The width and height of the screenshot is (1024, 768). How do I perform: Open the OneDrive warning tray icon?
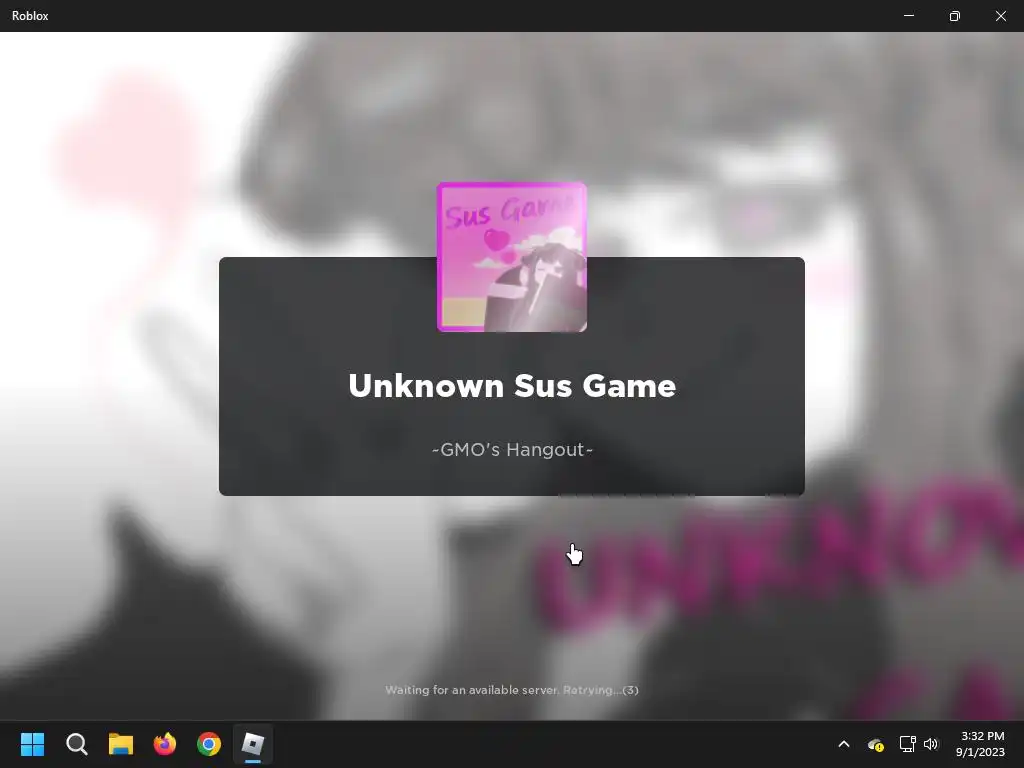coord(876,744)
